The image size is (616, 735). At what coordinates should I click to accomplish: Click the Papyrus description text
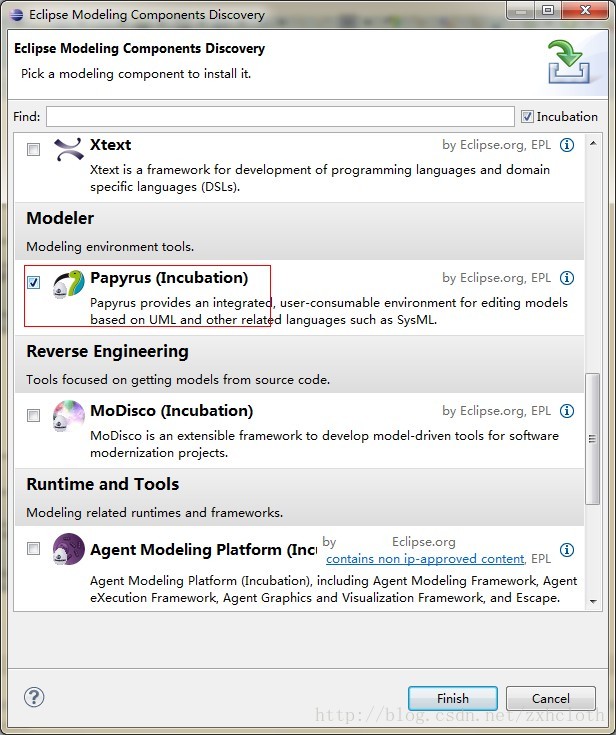pos(329,311)
